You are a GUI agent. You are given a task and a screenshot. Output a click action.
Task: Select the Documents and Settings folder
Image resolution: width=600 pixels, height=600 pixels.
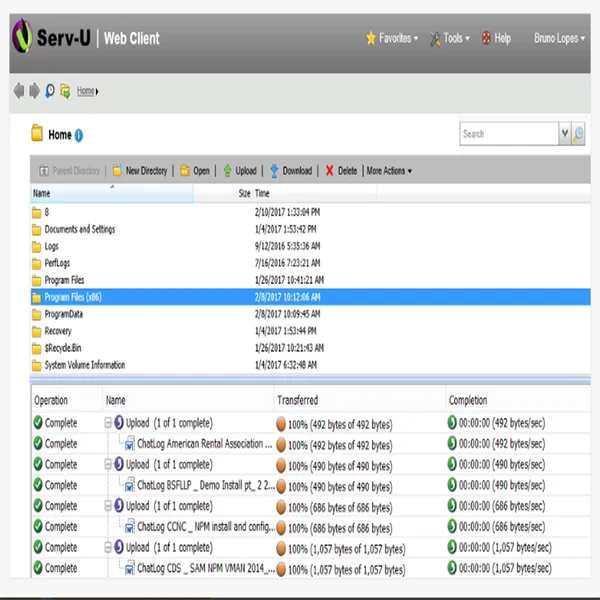pos(310,229)
